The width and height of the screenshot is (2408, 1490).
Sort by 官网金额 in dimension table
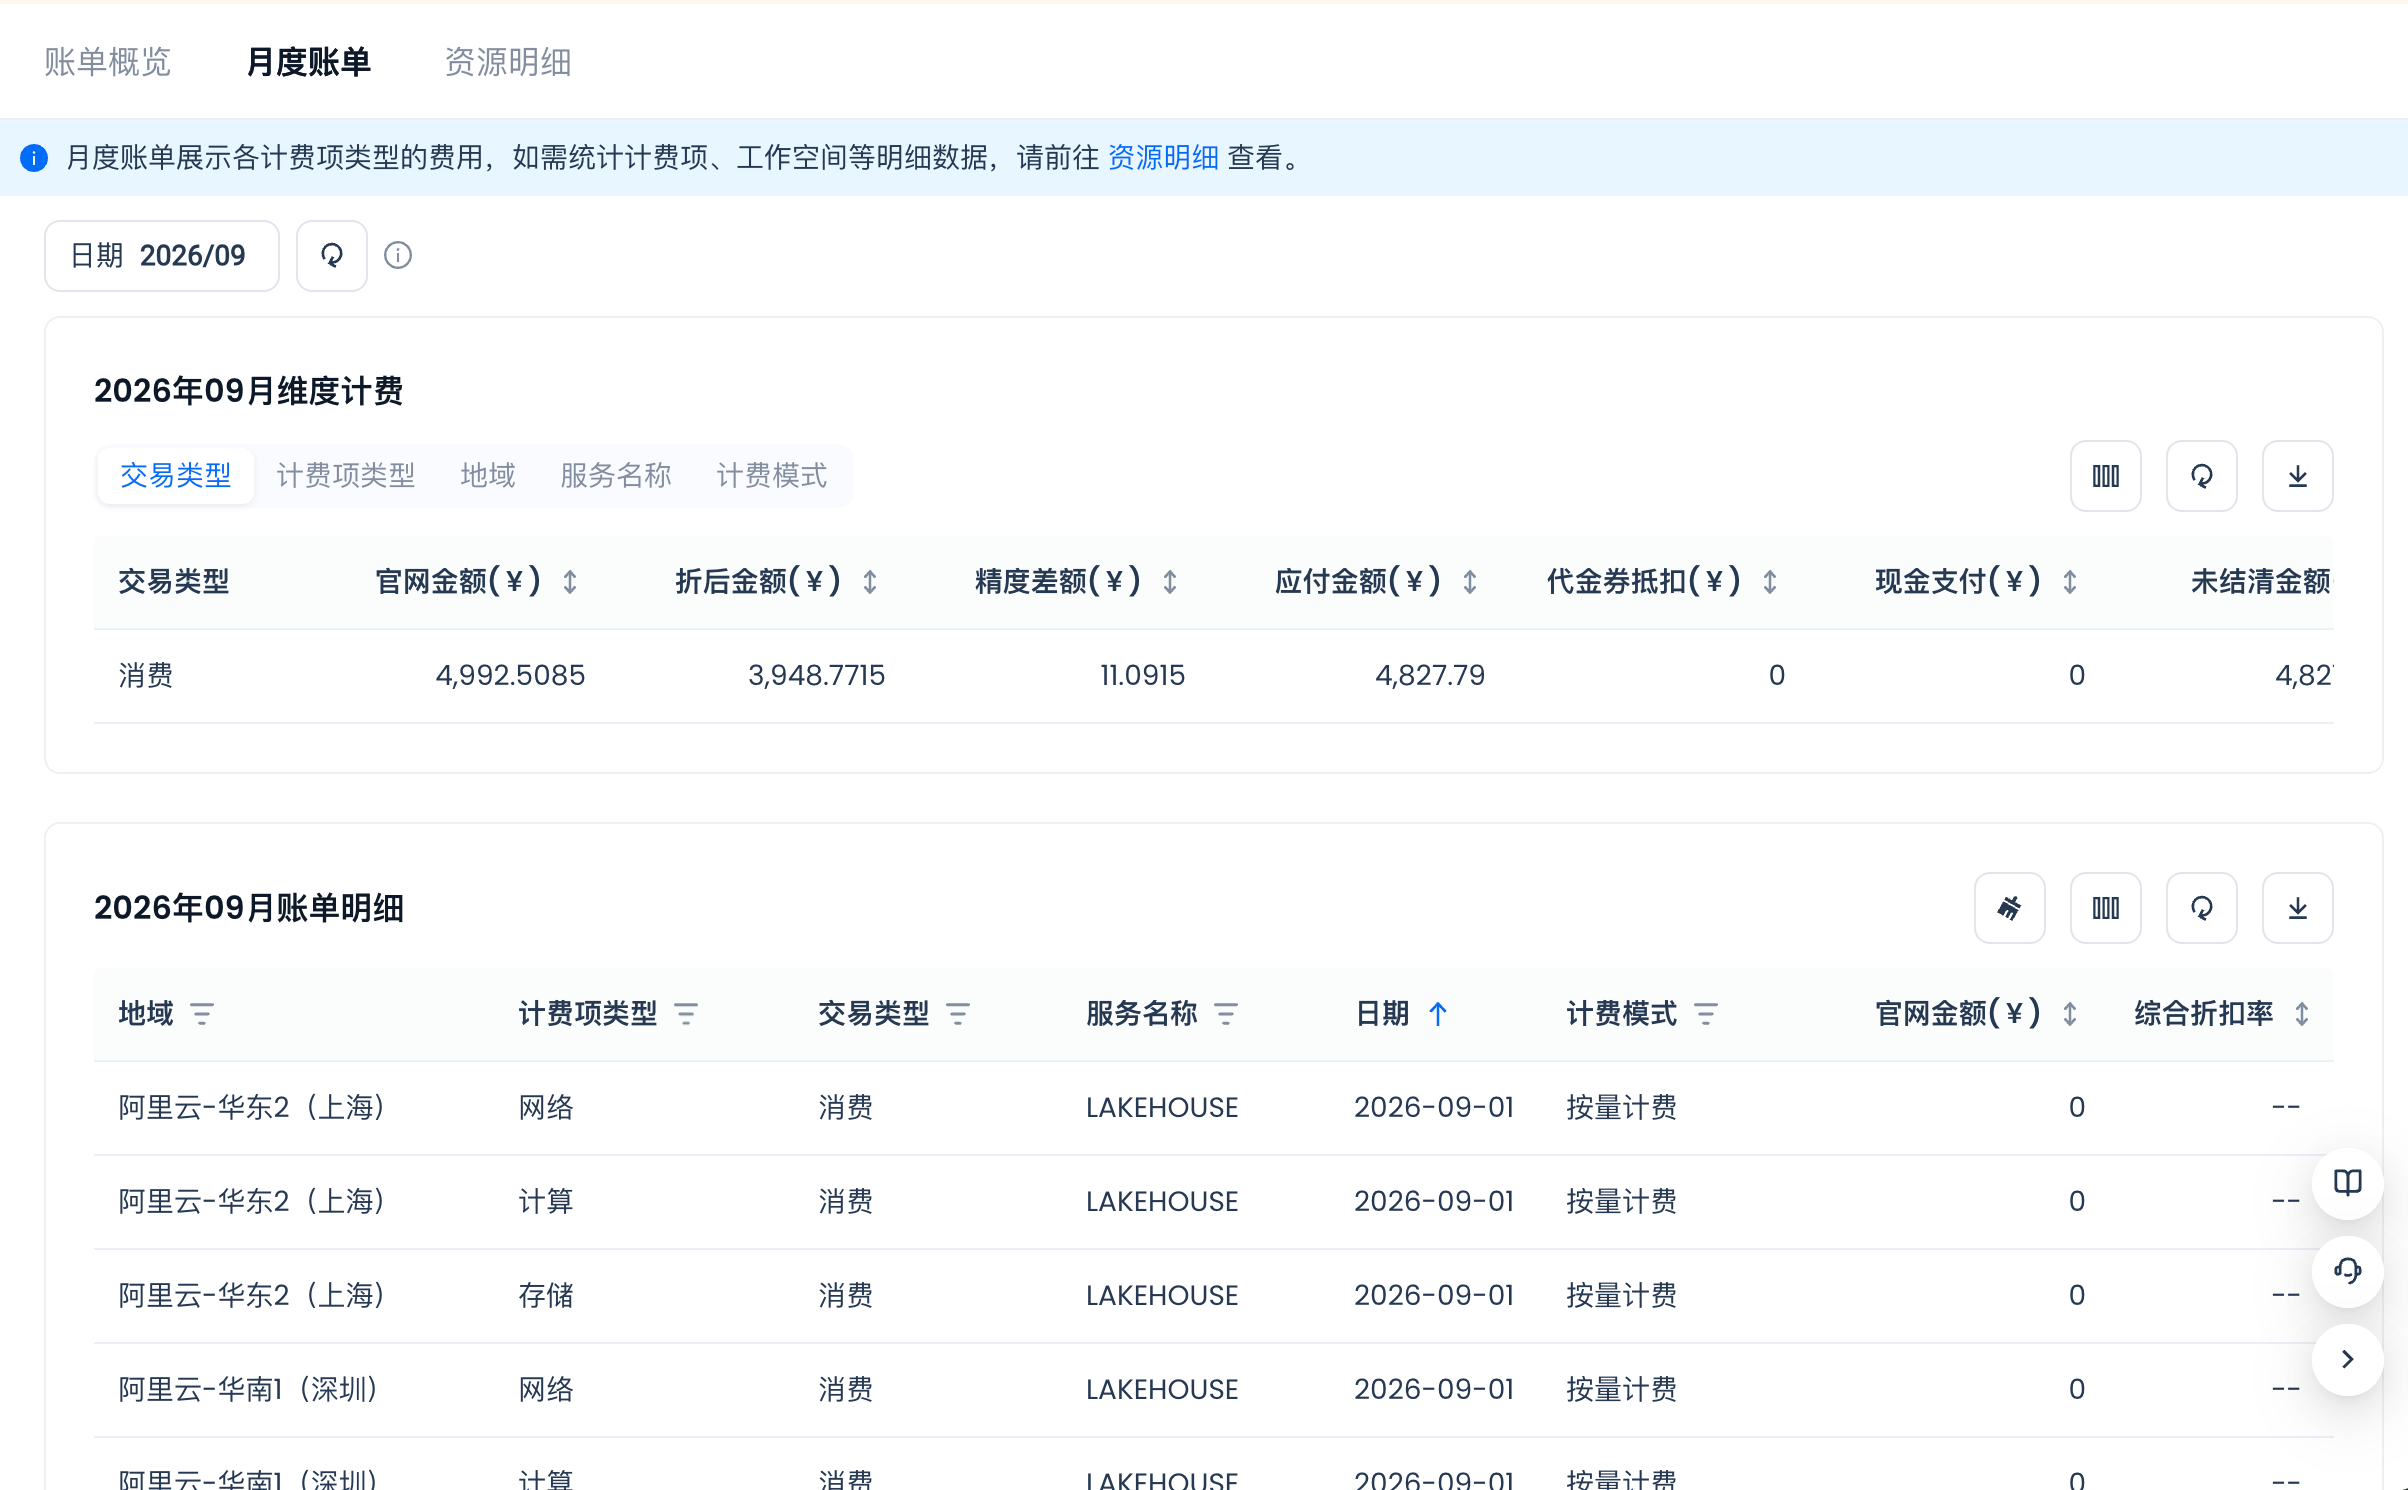point(570,582)
